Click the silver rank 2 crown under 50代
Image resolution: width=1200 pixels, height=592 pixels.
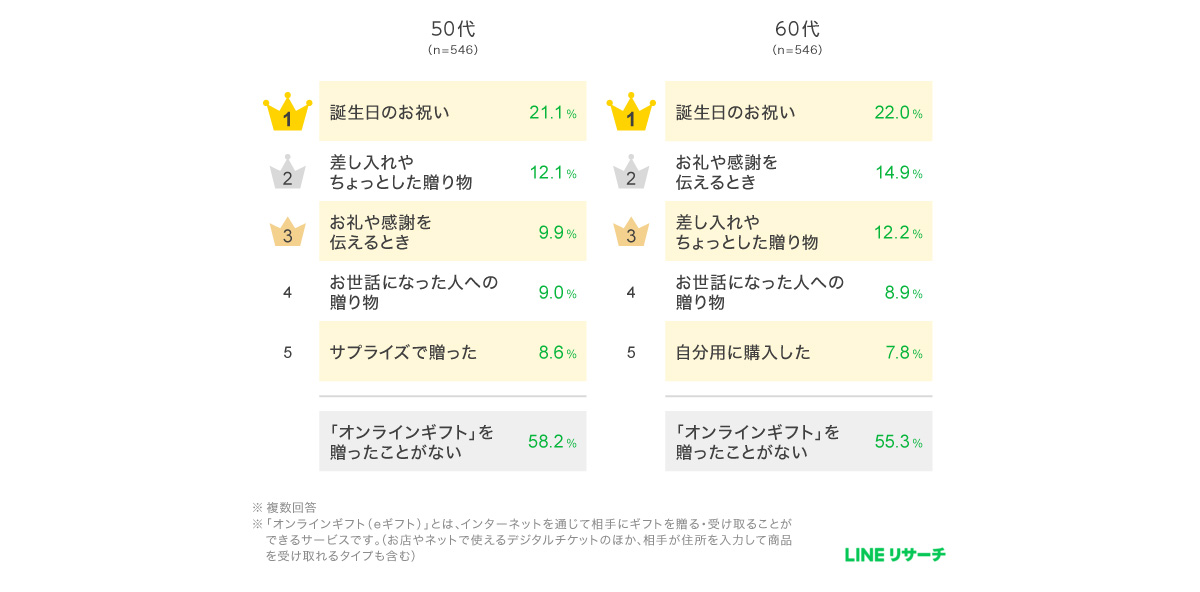tap(287, 174)
